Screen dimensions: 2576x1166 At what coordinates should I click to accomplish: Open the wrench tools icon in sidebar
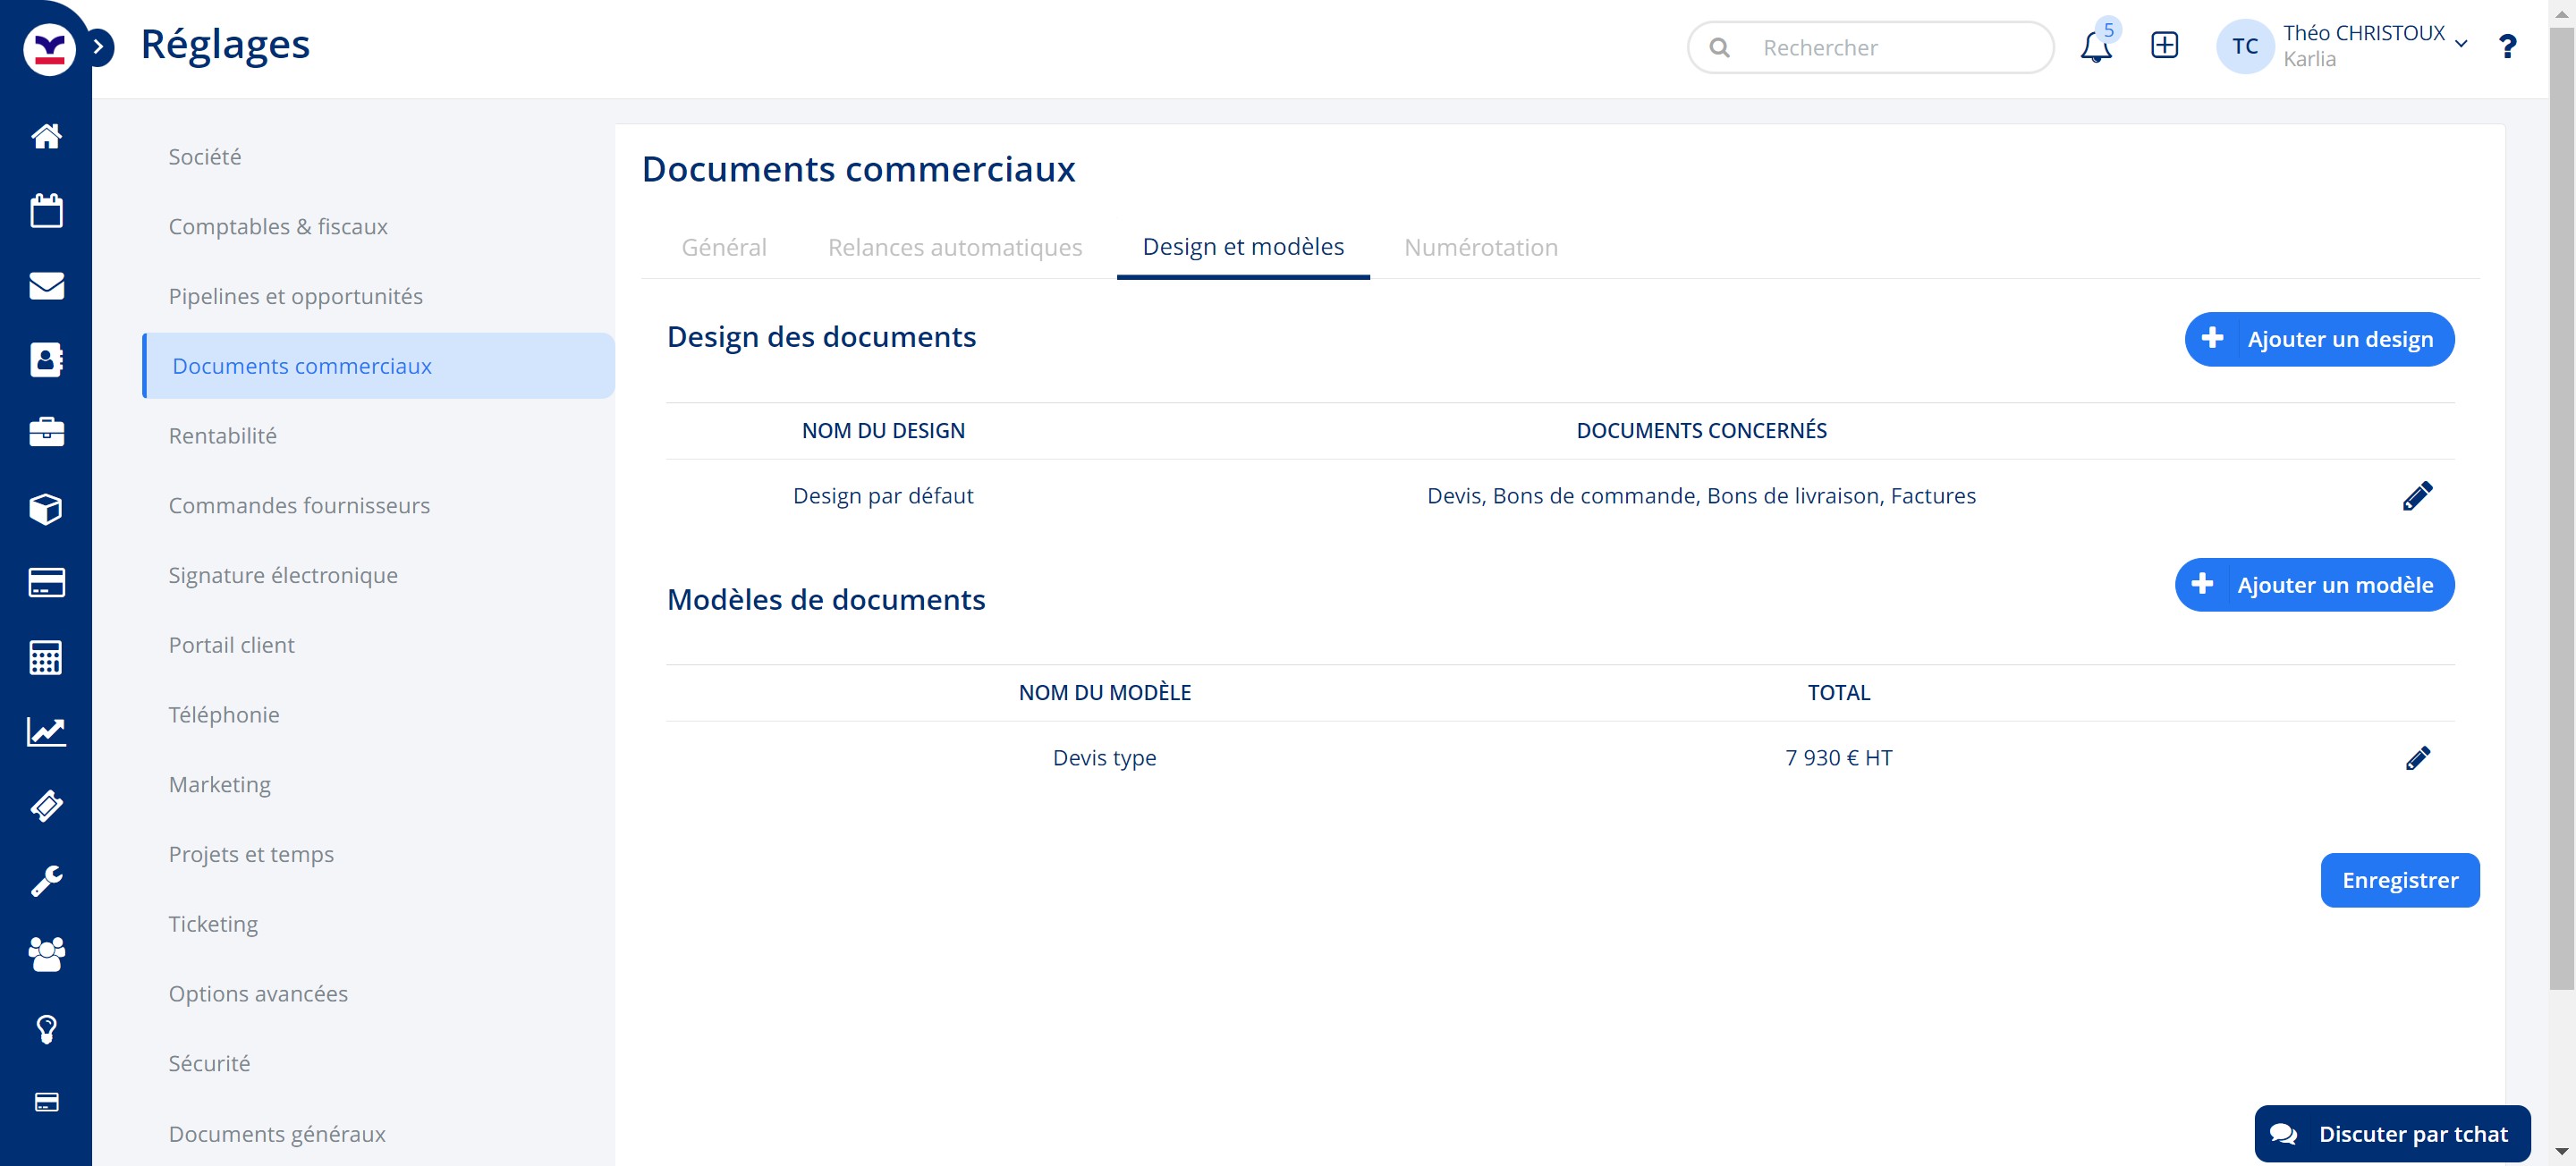click(46, 880)
